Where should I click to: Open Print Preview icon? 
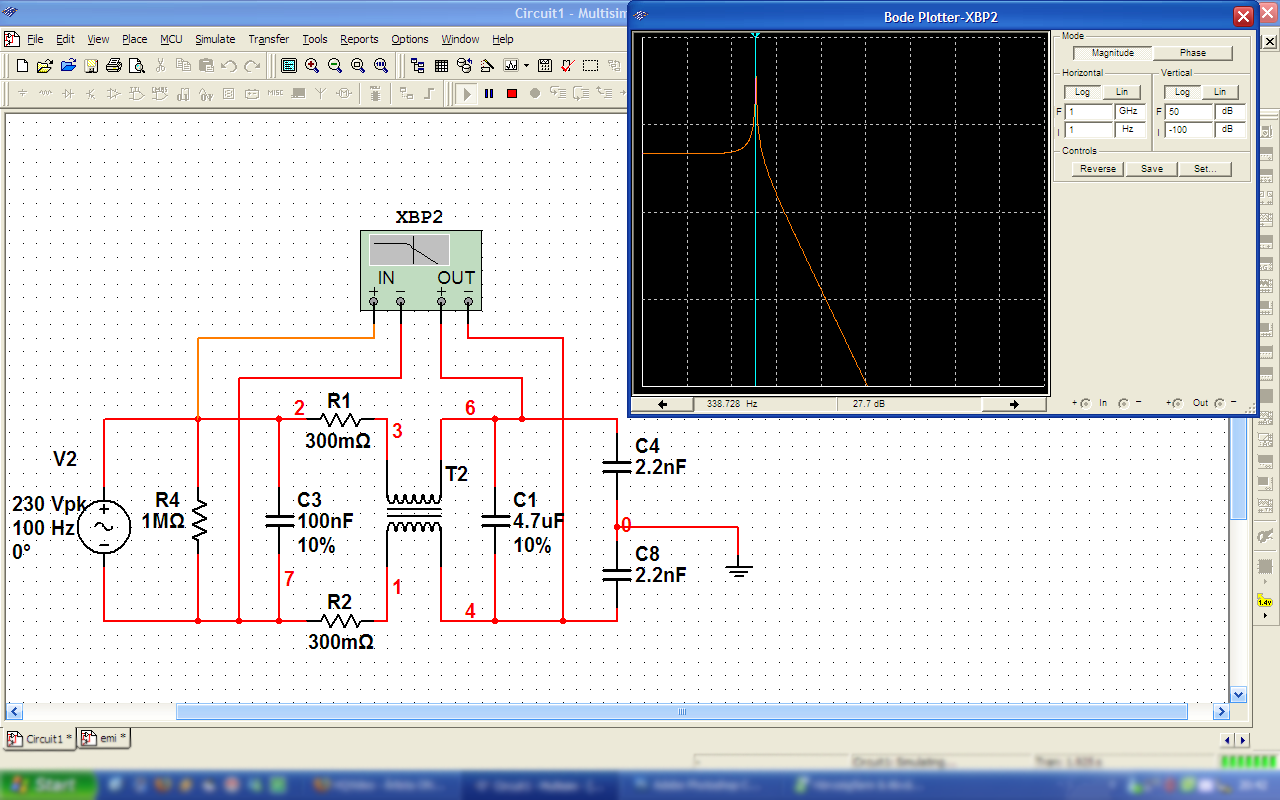(x=137, y=66)
